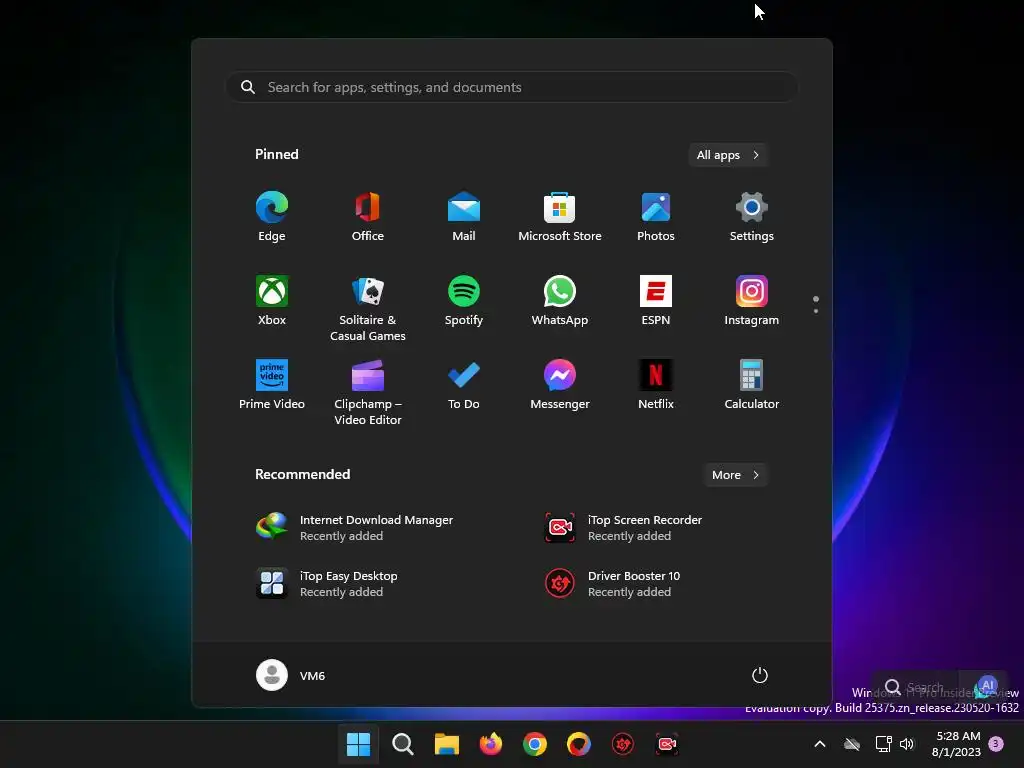Open the Calculator app
The image size is (1024, 768).
pos(752,385)
